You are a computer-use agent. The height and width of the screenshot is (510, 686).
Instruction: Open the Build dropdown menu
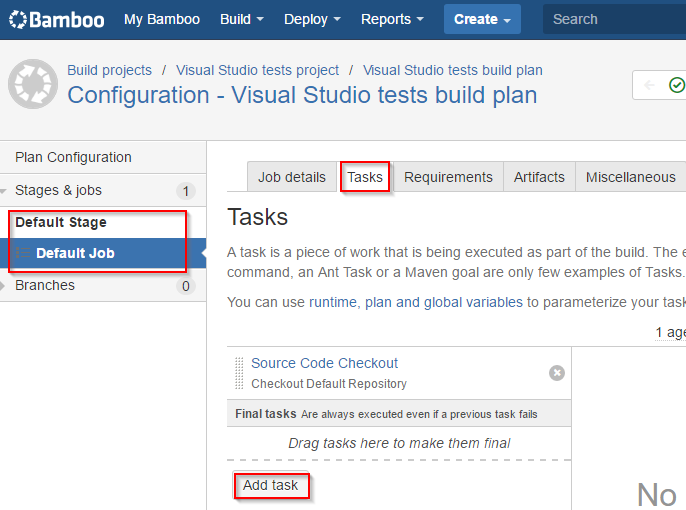click(x=242, y=19)
